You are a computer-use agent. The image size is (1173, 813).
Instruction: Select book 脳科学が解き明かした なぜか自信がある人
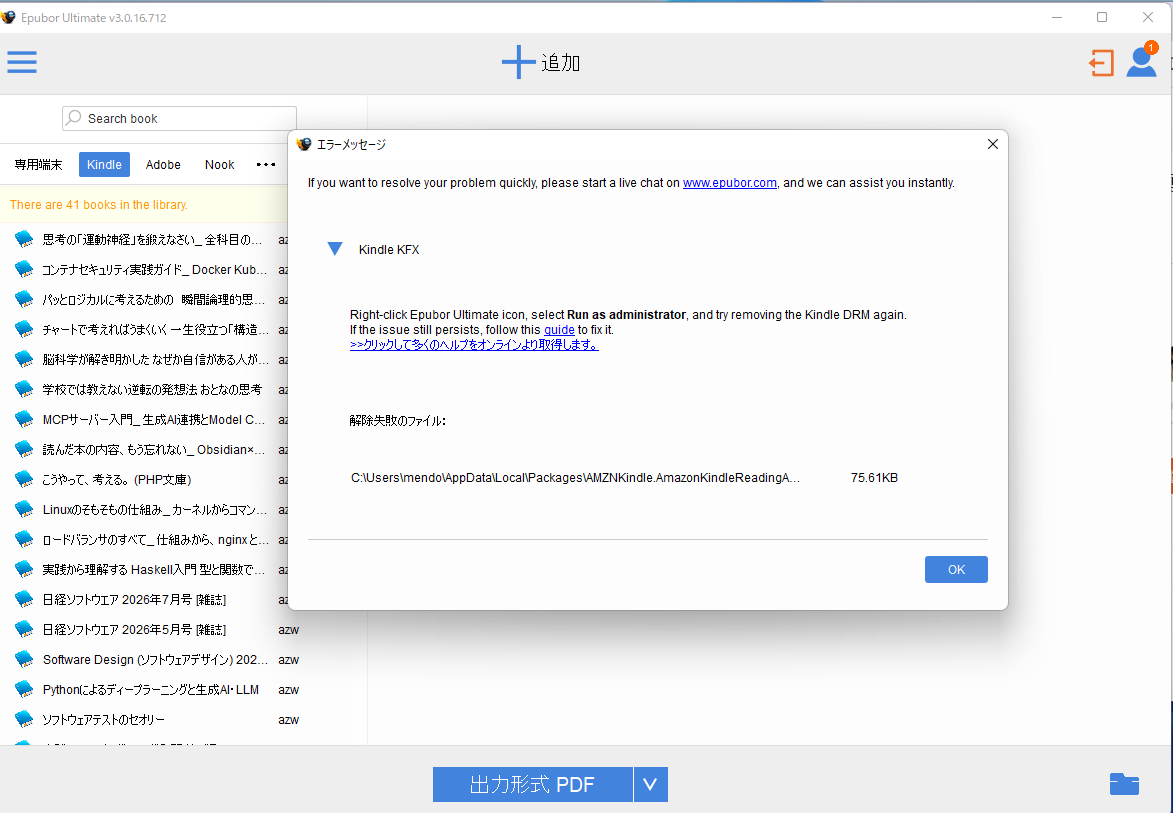coord(156,359)
